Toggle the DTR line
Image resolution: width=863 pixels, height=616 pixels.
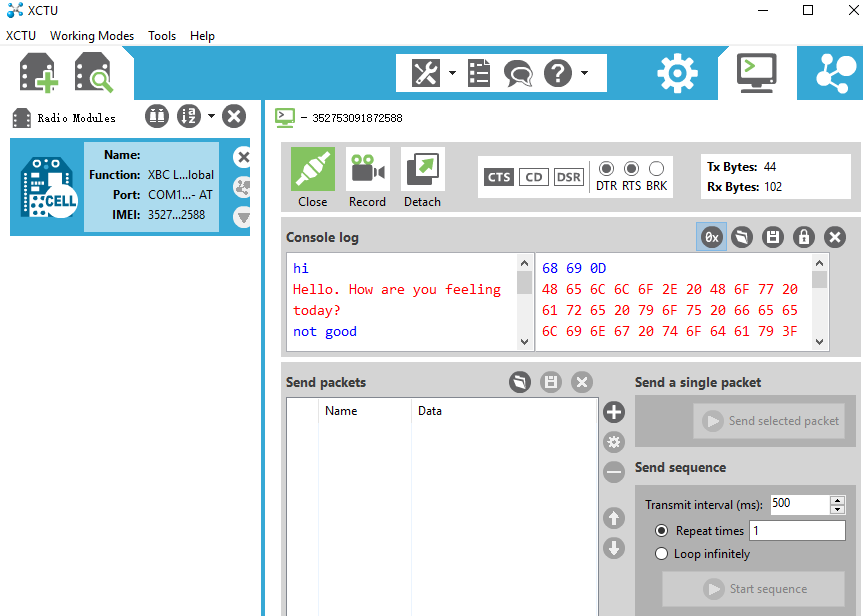coord(607,168)
